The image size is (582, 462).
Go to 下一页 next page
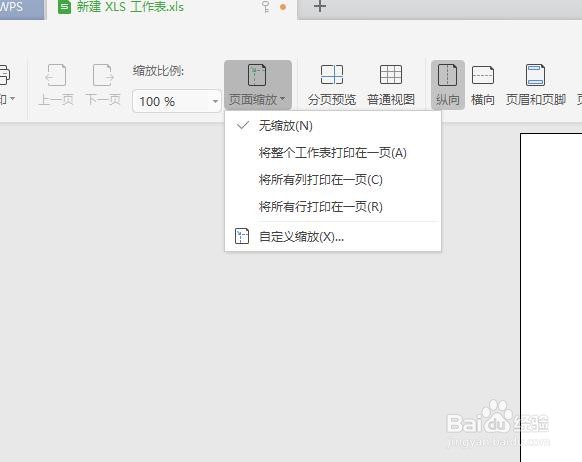coord(103,85)
